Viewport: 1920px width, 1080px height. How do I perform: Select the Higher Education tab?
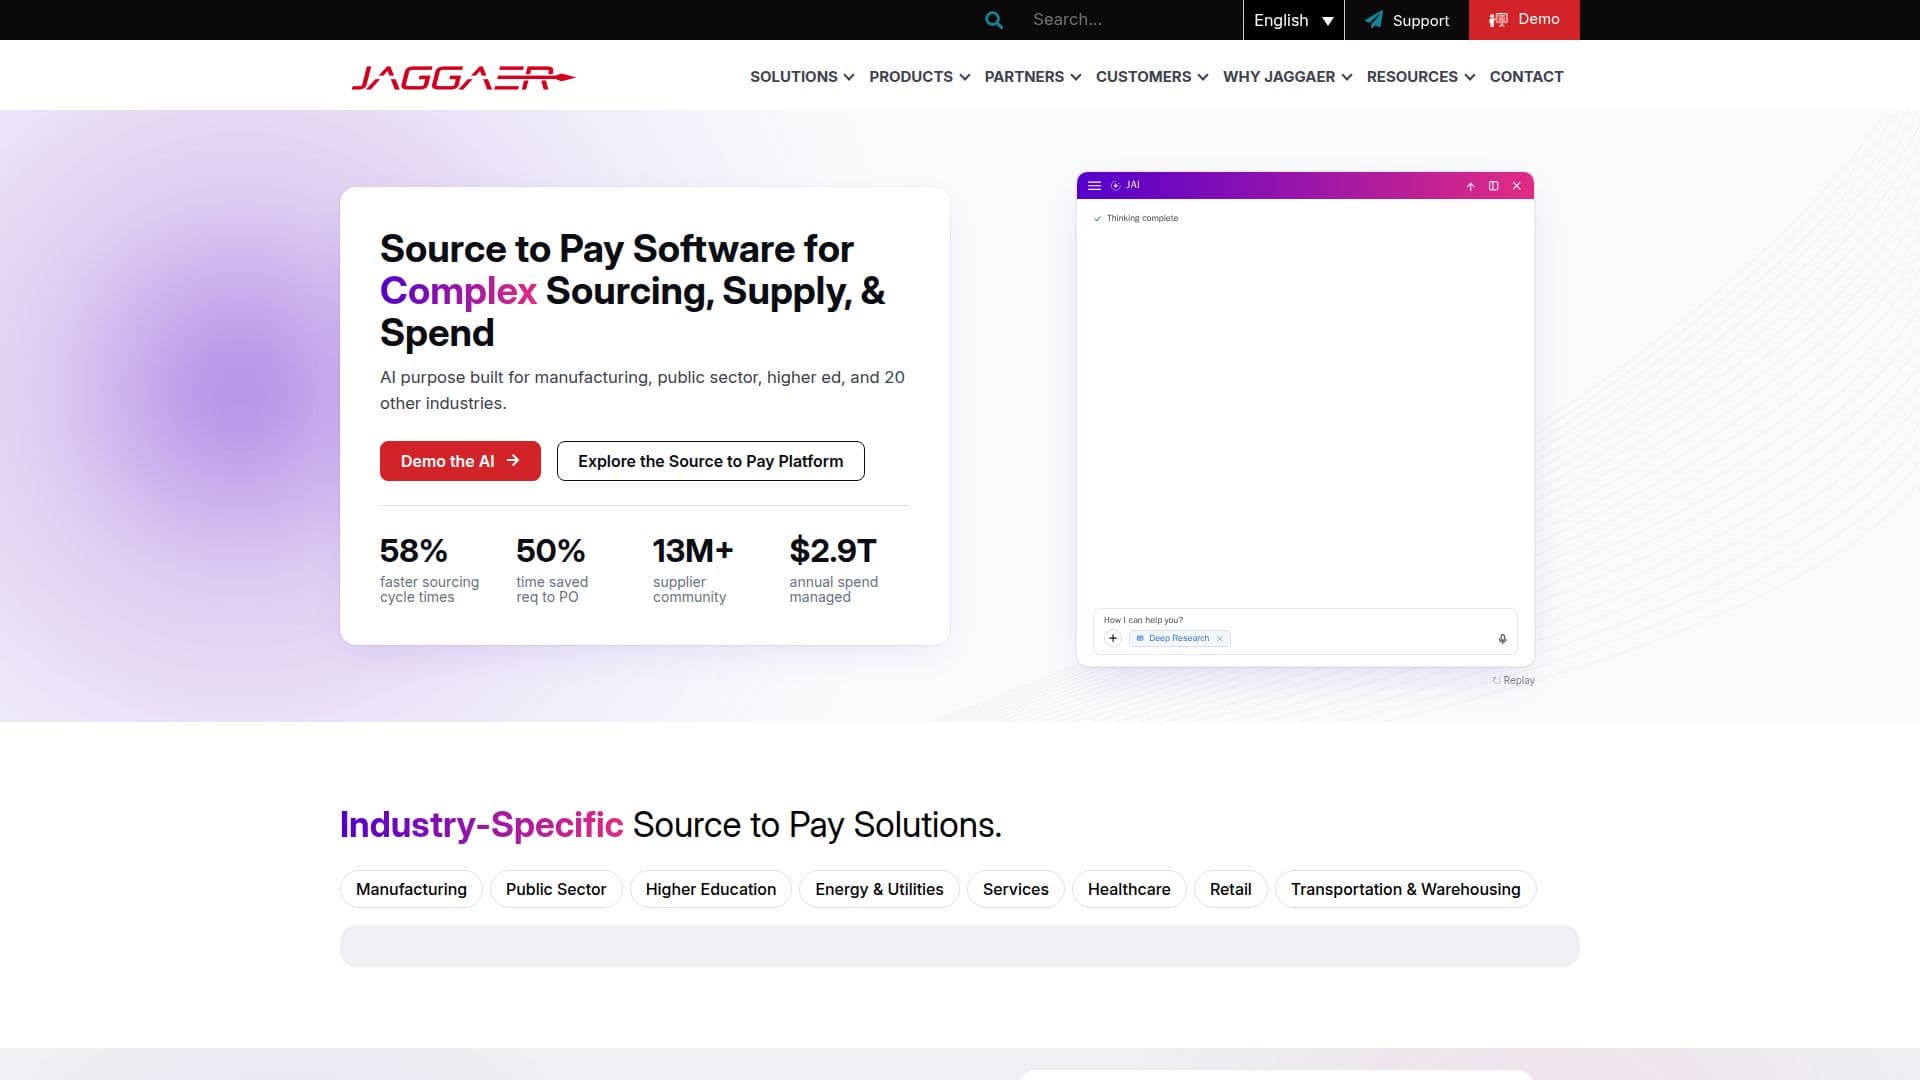pos(711,889)
